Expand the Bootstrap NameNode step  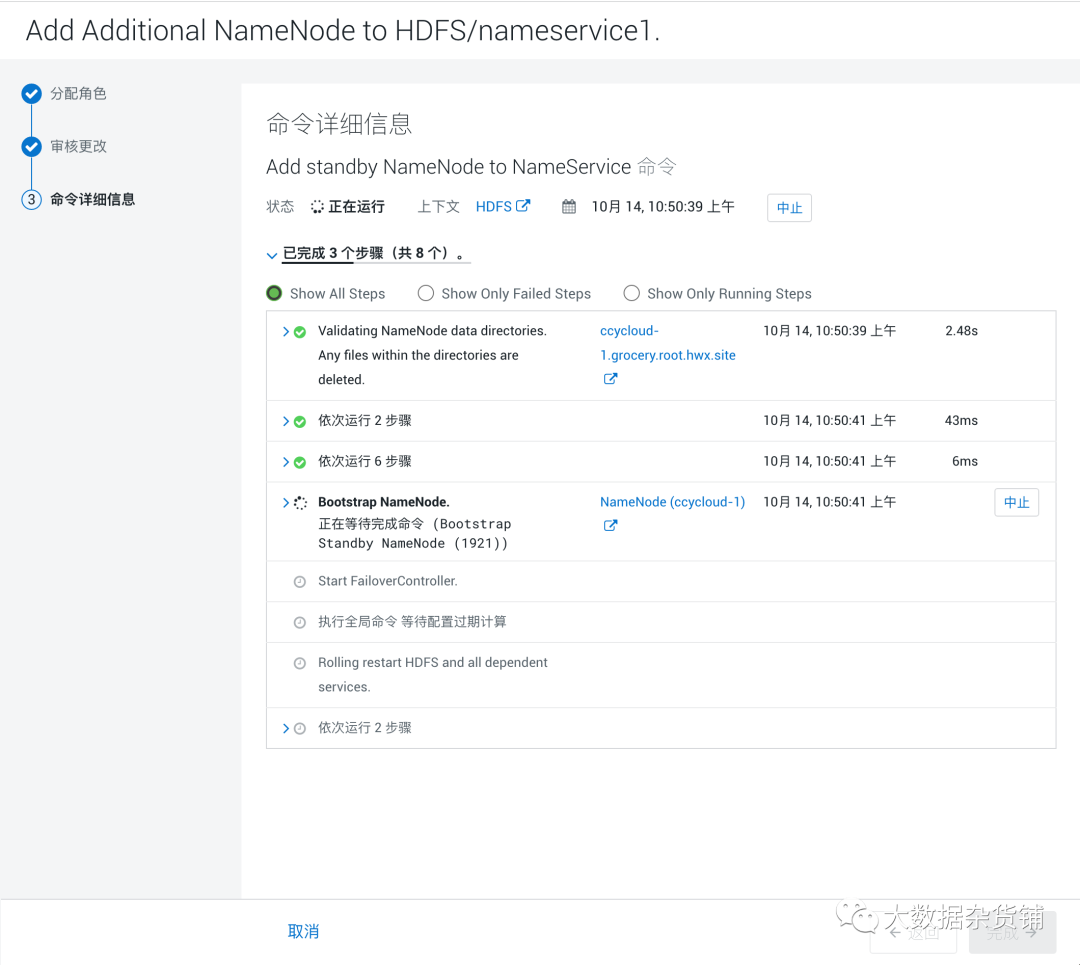286,502
